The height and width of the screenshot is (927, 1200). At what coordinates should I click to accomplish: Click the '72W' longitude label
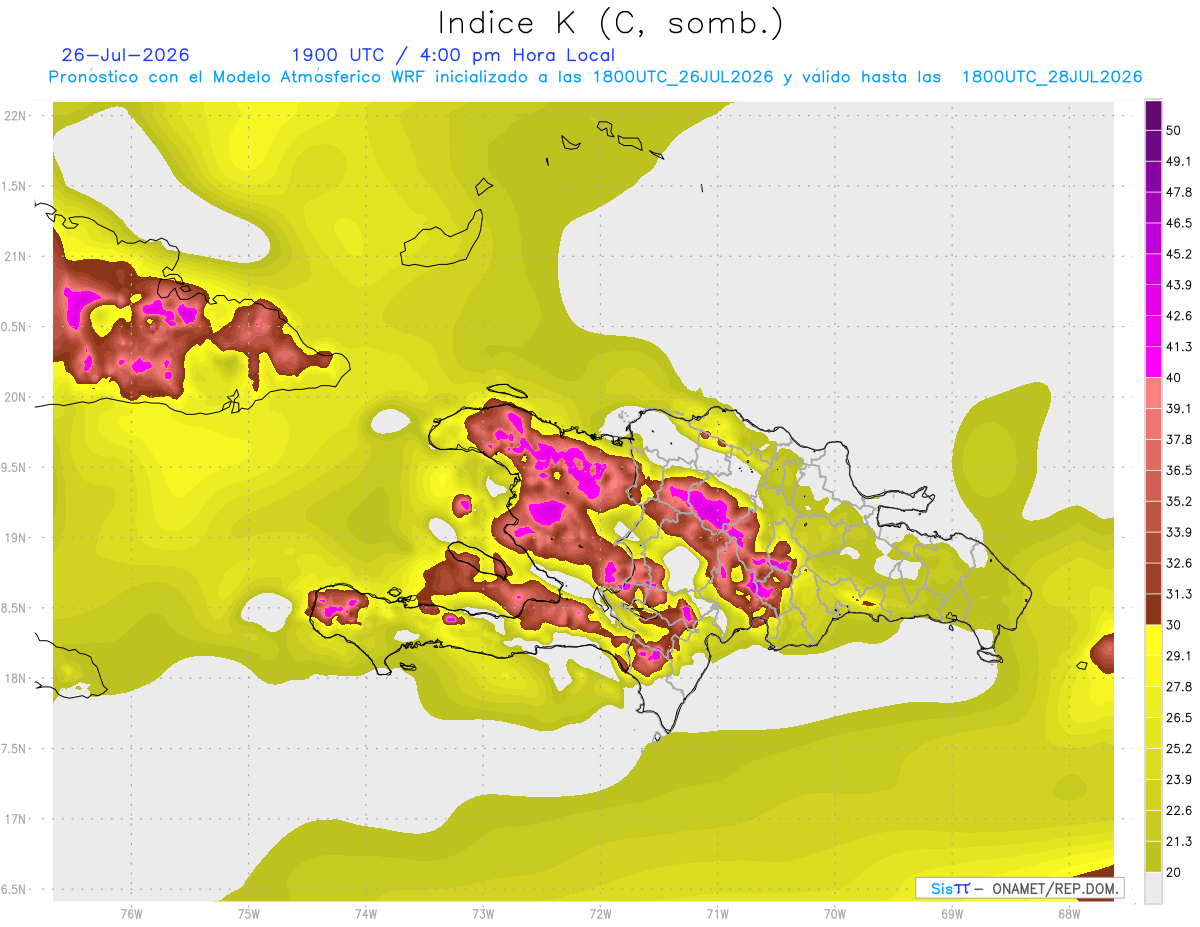point(600,914)
